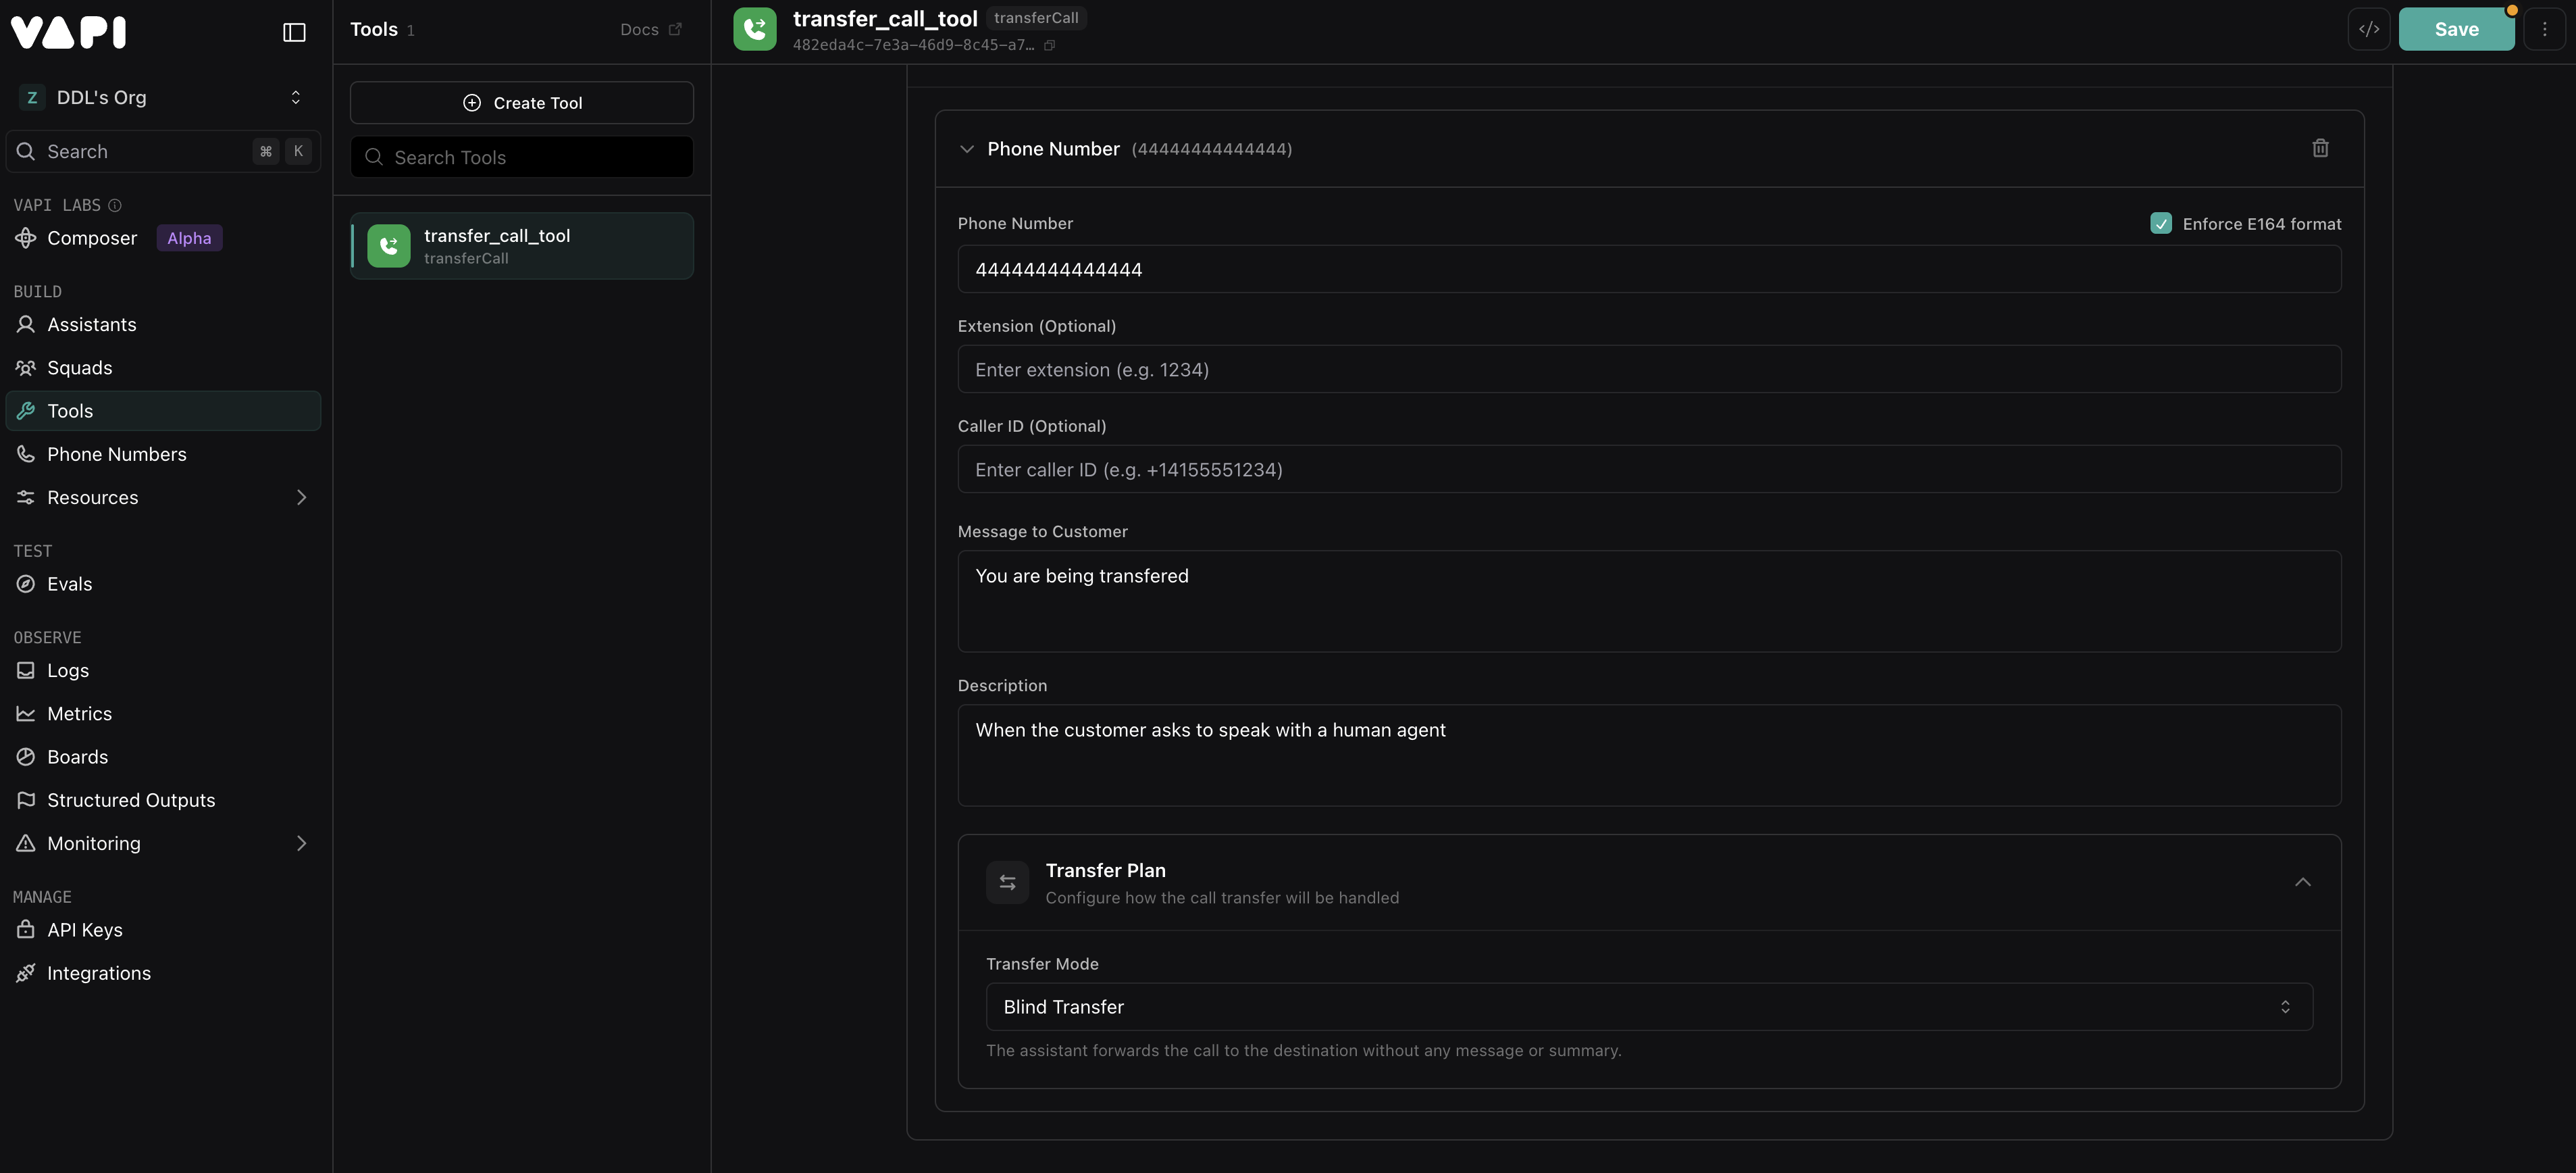Copy the tool ID with copy icon
Image resolution: width=2576 pixels, height=1173 pixels.
point(1049,46)
